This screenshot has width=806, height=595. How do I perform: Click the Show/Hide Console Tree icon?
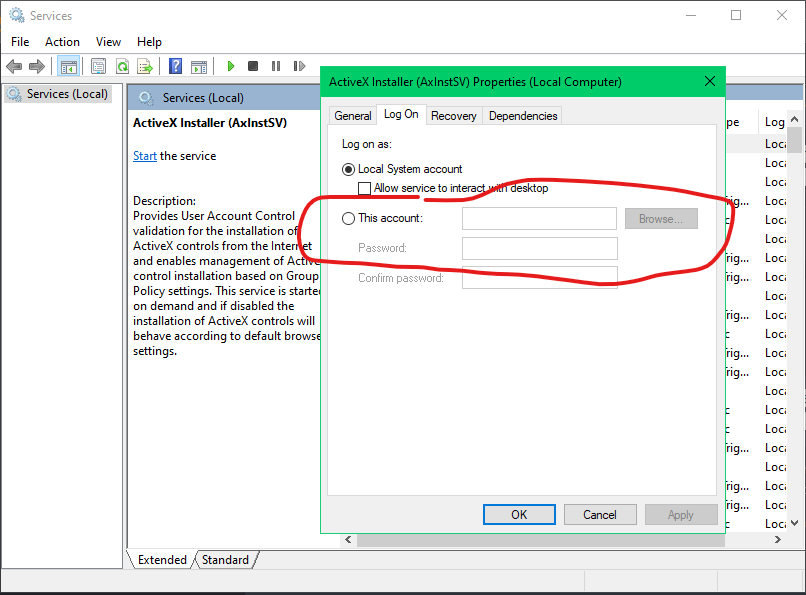[69, 67]
